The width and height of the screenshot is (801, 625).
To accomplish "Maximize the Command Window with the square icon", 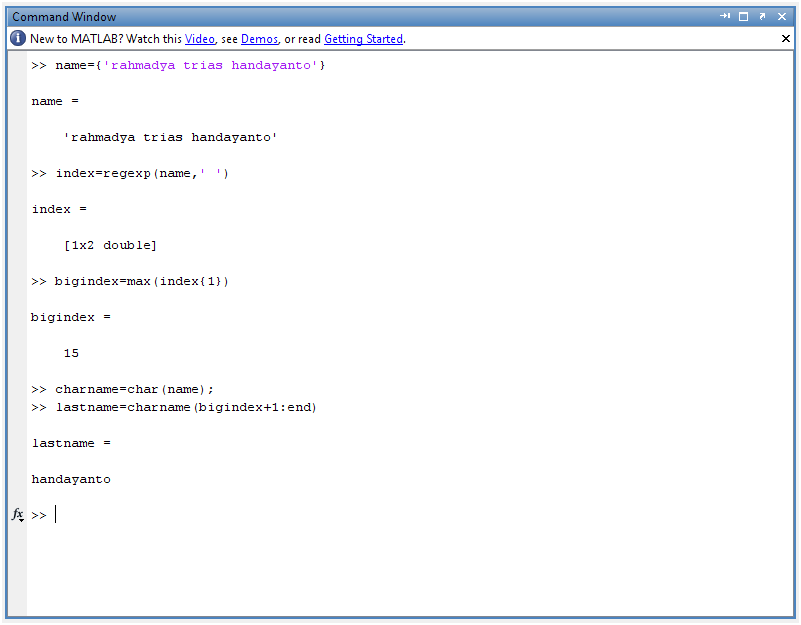I will pyautogui.click(x=744, y=16).
